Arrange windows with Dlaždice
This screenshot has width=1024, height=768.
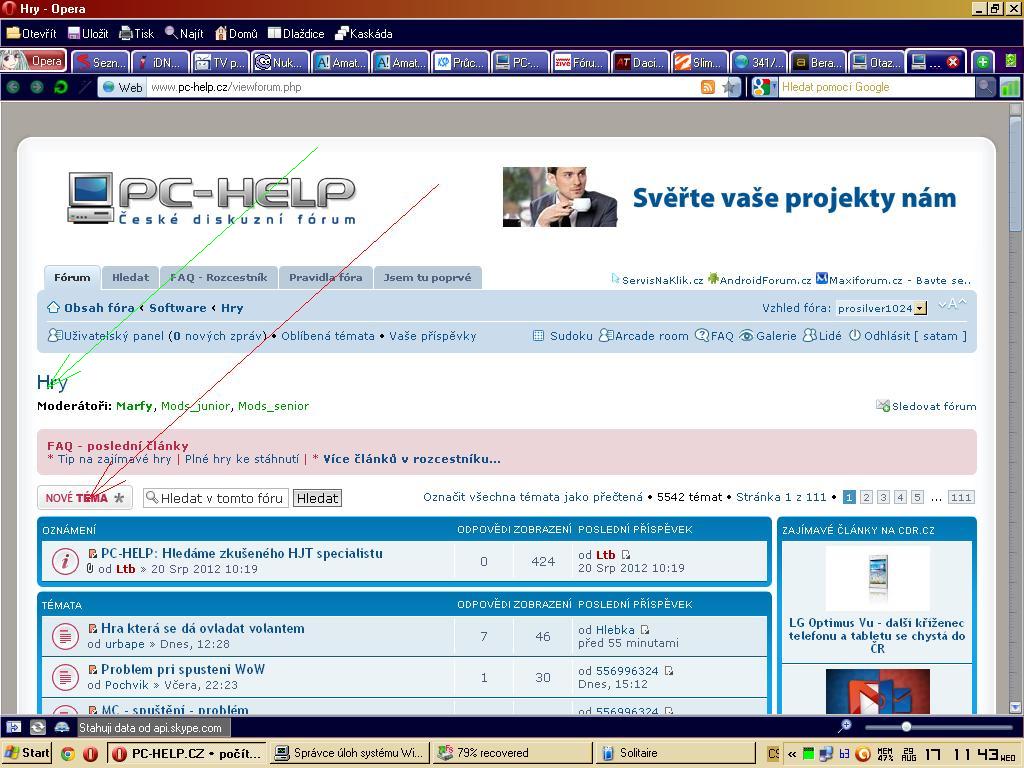pyautogui.click(x=296, y=33)
